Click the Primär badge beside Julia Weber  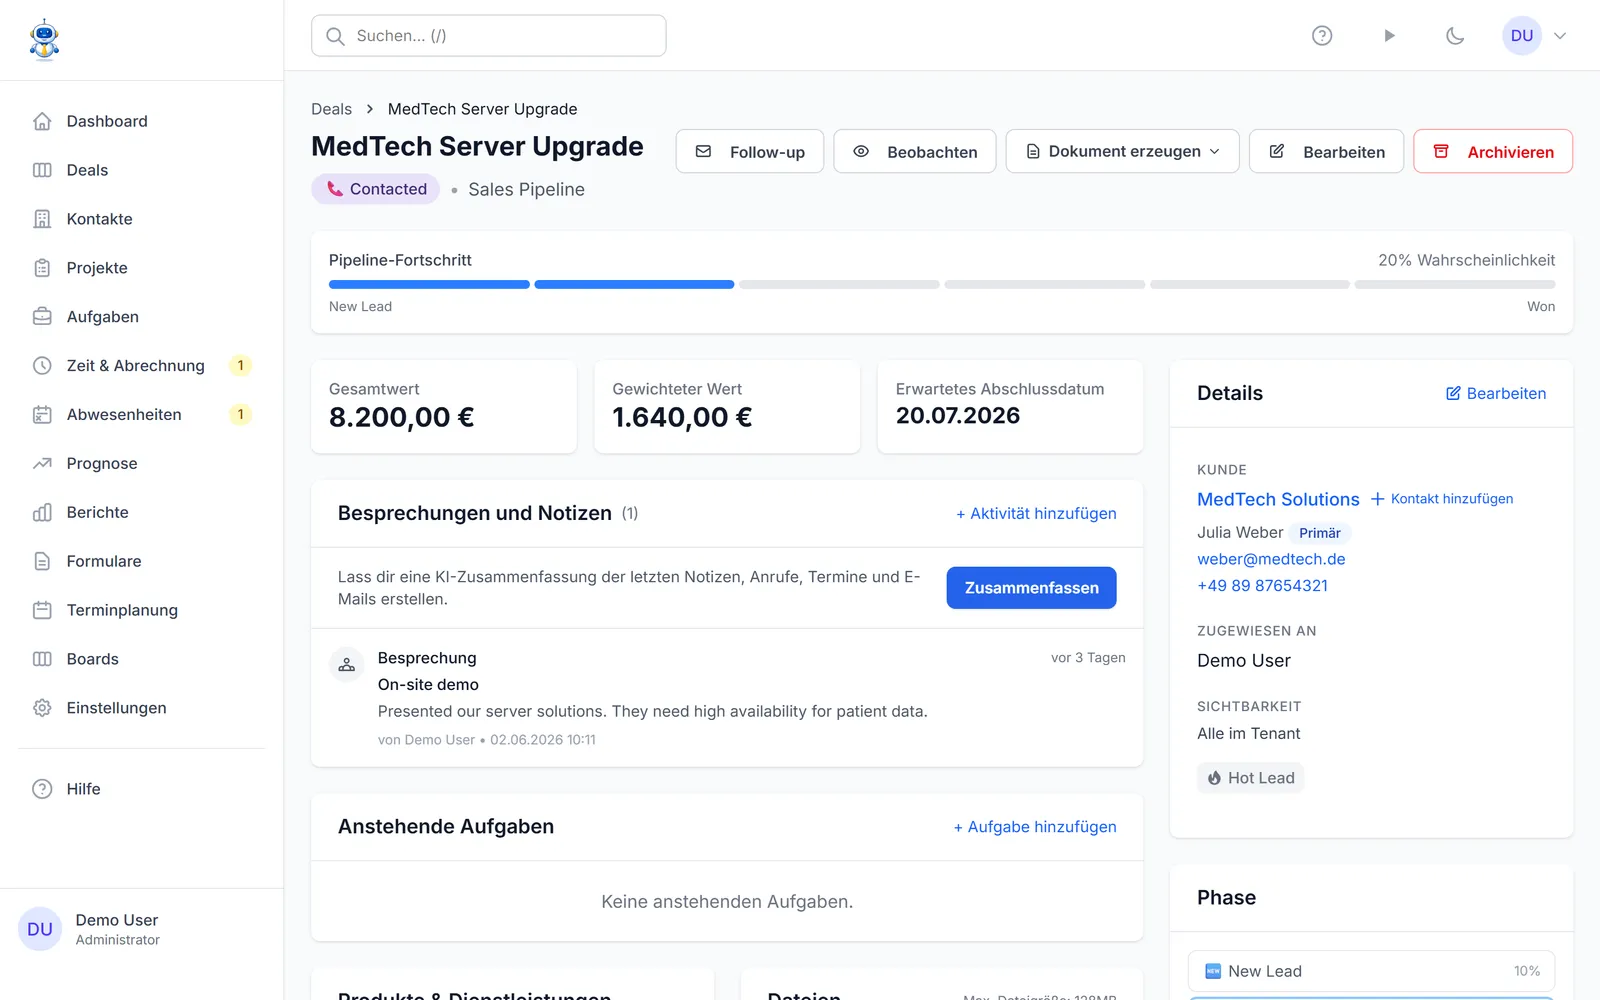pyautogui.click(x=1320, y=533)
